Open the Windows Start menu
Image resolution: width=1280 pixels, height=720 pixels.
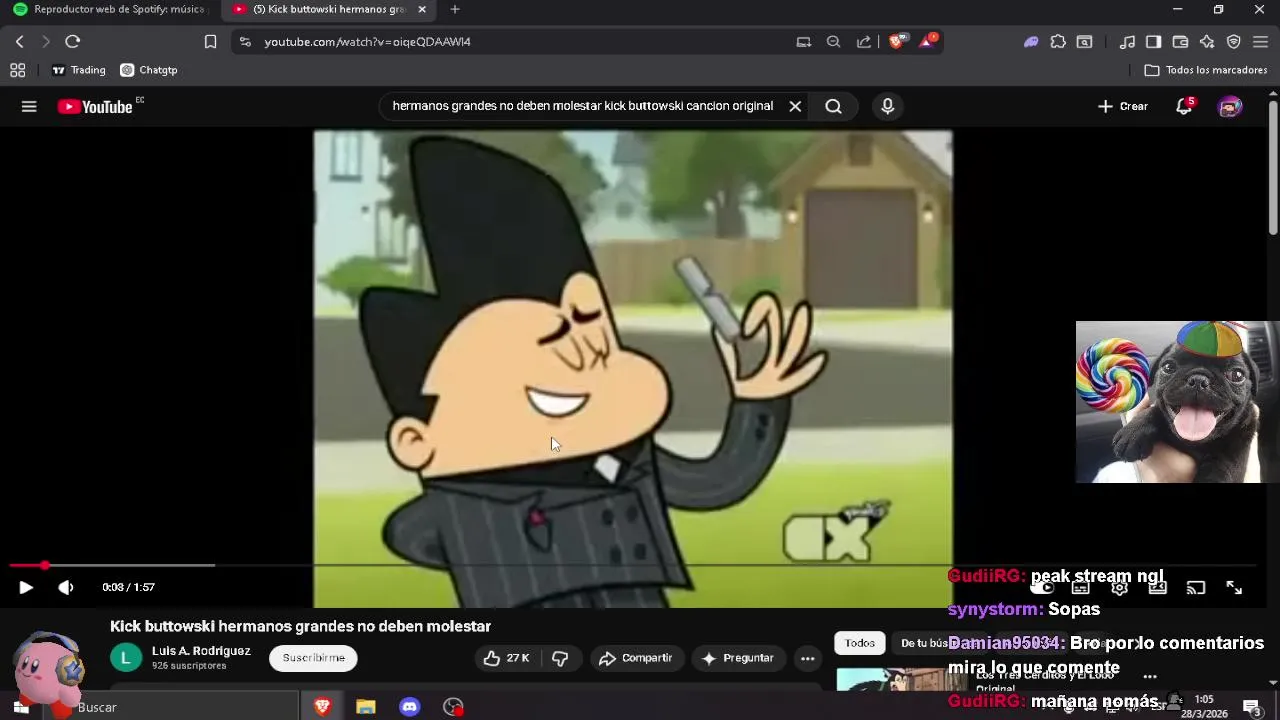tap(20, 707)
